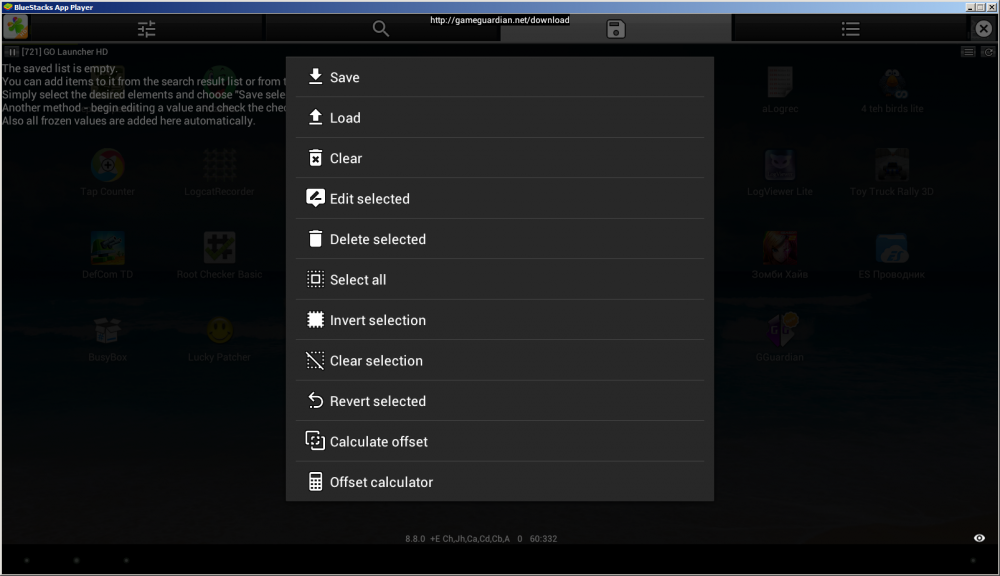Open the memory list tab icon

[850, 29]
